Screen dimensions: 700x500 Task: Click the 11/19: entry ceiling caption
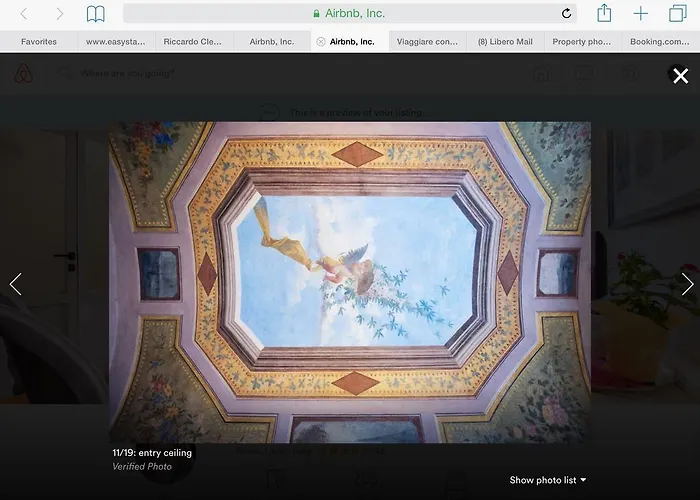click(152, 453)
